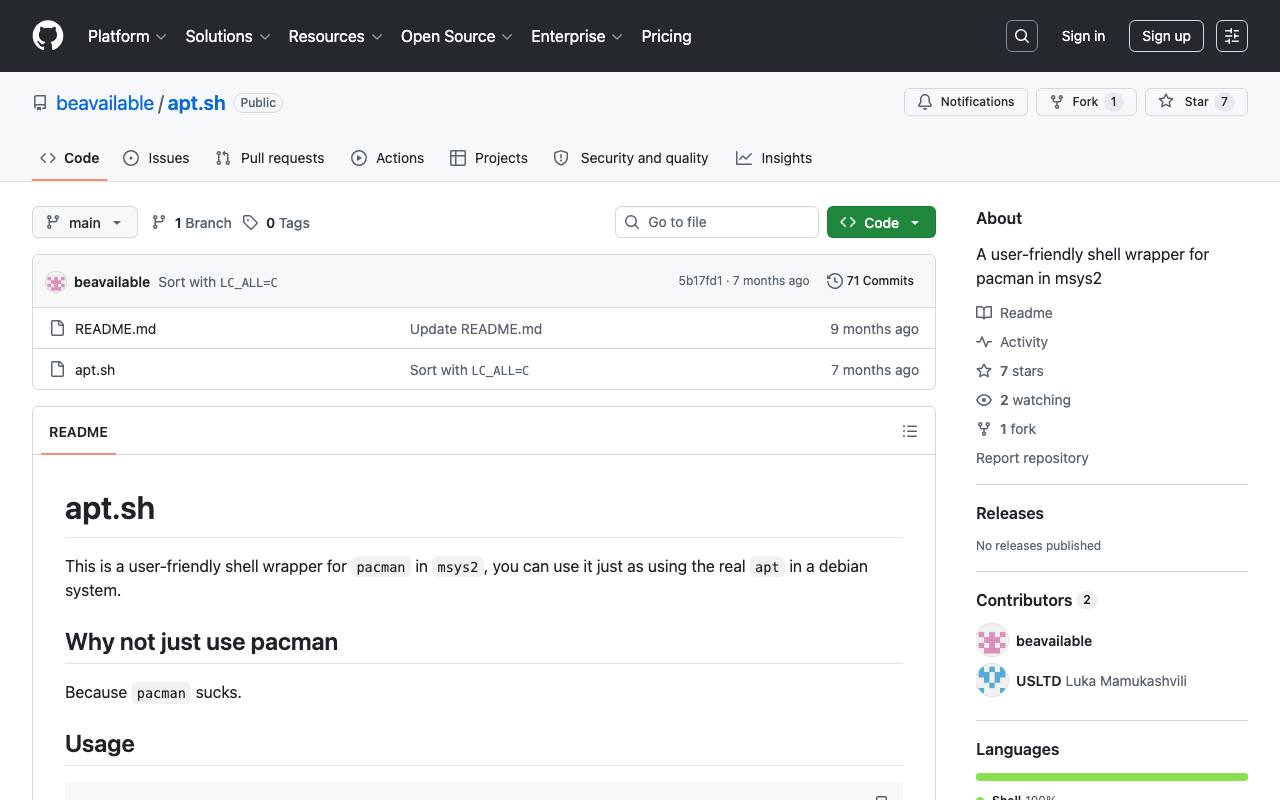
Task: Click the Sign in link
Action: point(1083,36)
